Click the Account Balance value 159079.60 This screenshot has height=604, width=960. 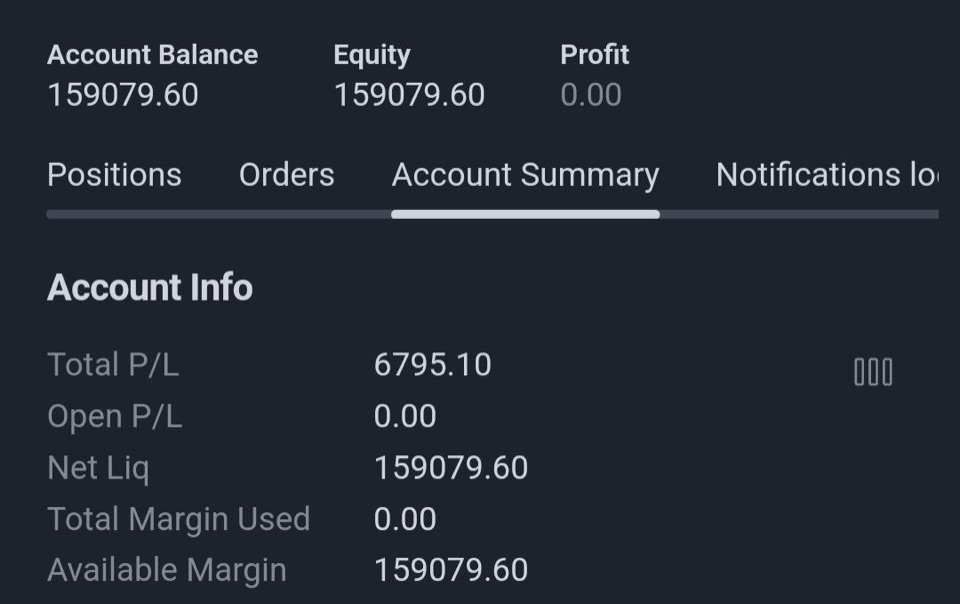click(x=123, y=95)
